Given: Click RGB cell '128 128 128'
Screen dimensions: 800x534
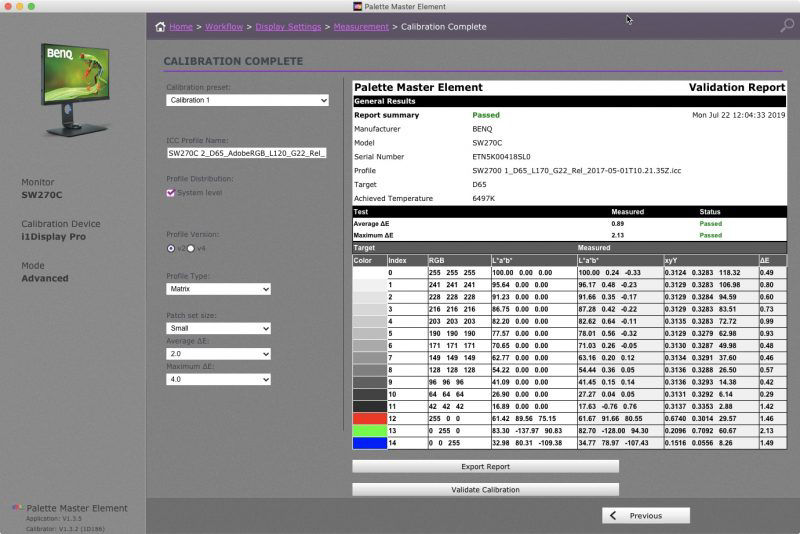Looking at the screenshot, I should pos(452,370).
